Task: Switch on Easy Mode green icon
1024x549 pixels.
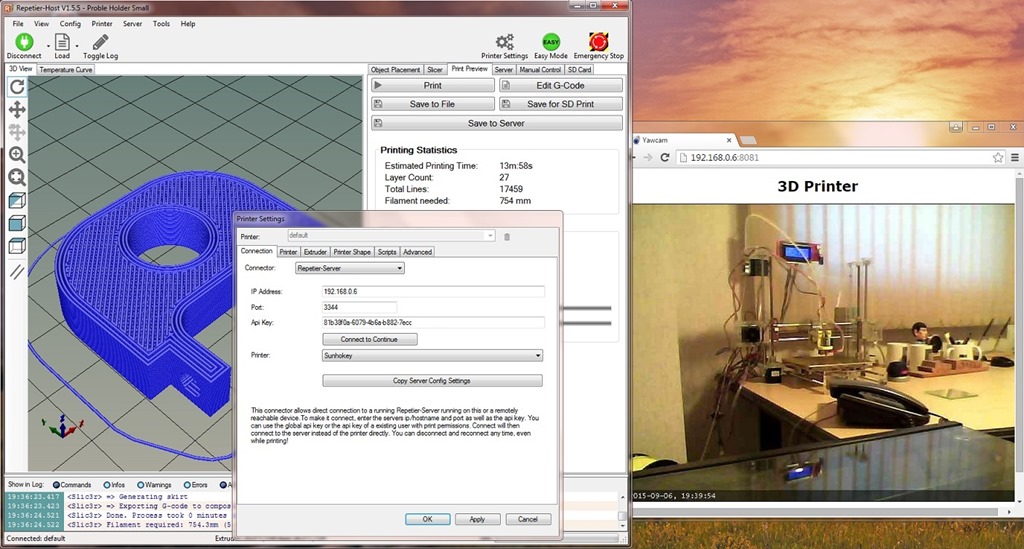Action: pyautogui.click(x=550, y=42)
